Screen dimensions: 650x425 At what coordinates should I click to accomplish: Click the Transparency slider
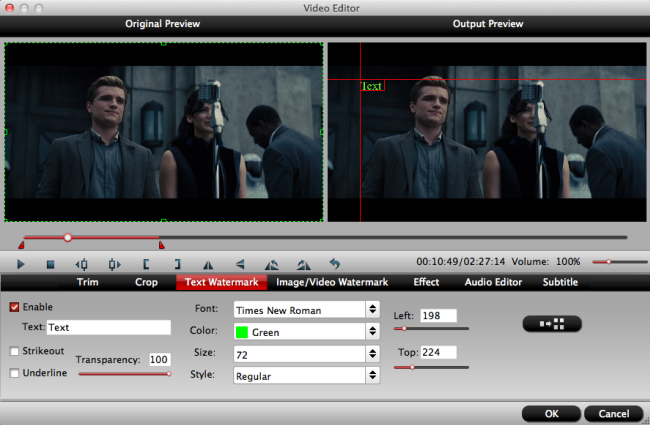[x=125, y=374]
